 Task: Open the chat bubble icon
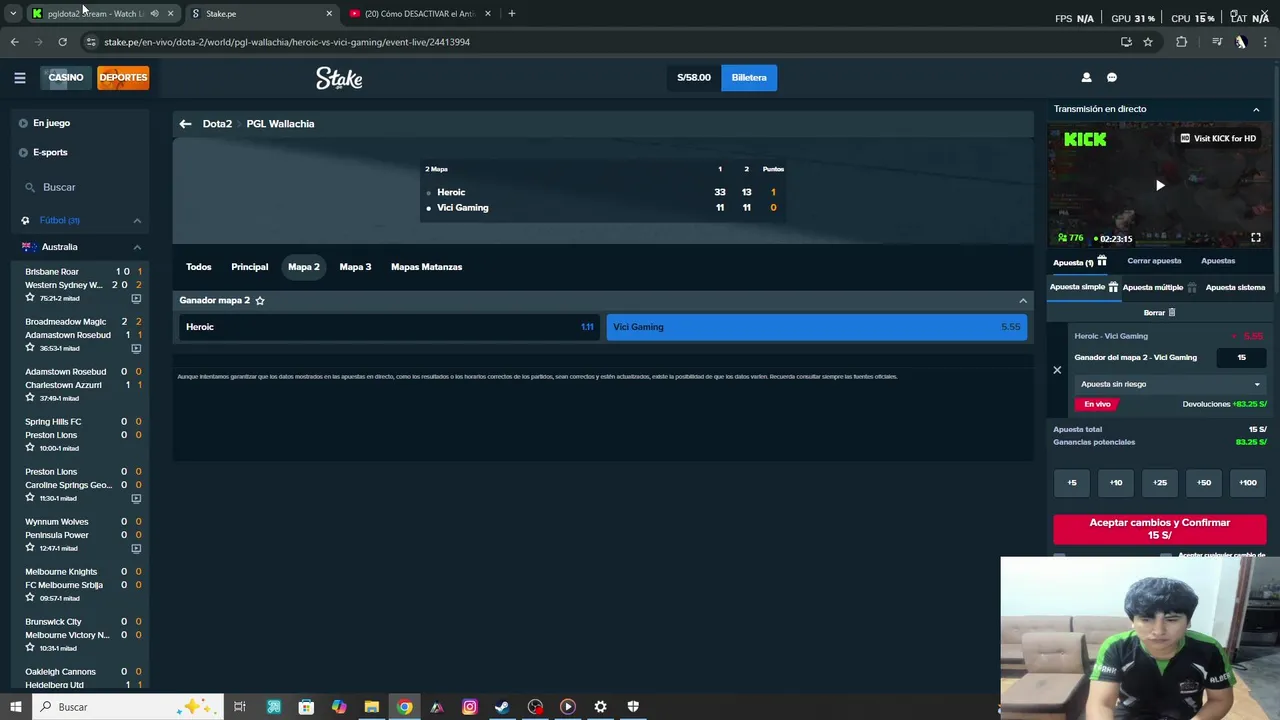point(1112,77)
